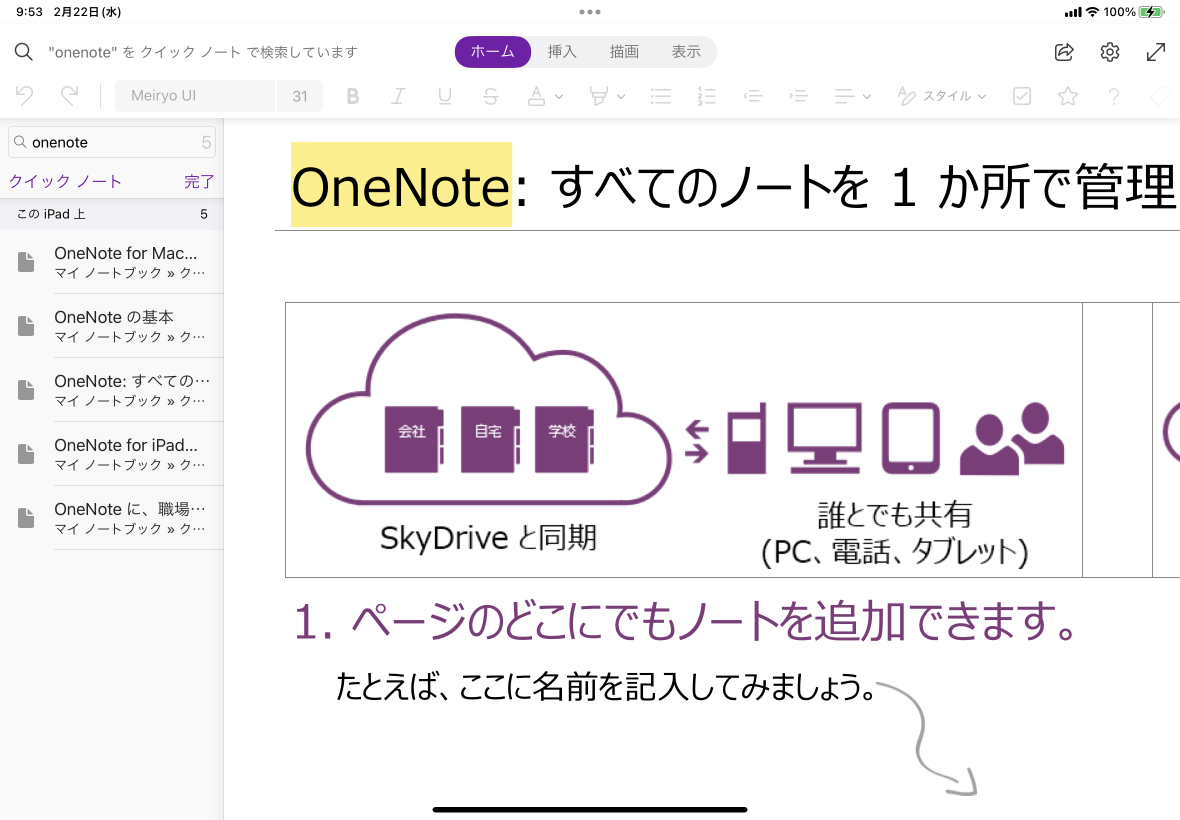The height and width of the screenshot is (820, 1180).
Task: Open settings gear icon
Action: point(1109,52)
